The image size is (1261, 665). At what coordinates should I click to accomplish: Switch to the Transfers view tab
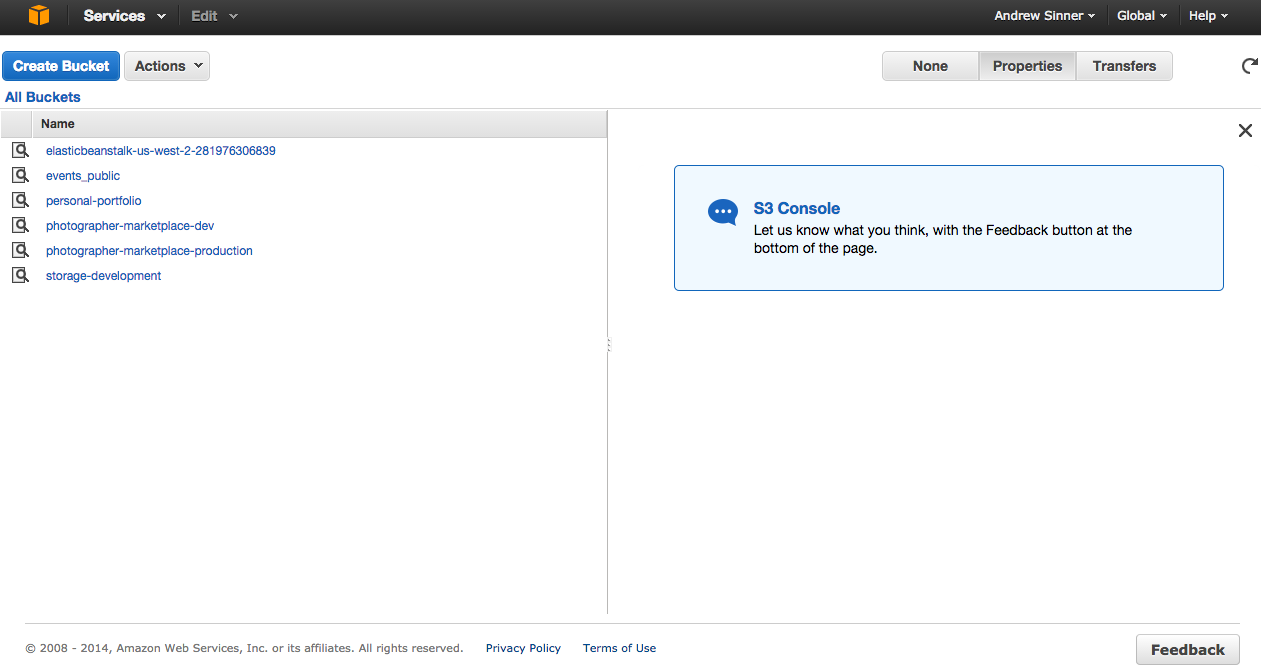(x=1124, y=66)
